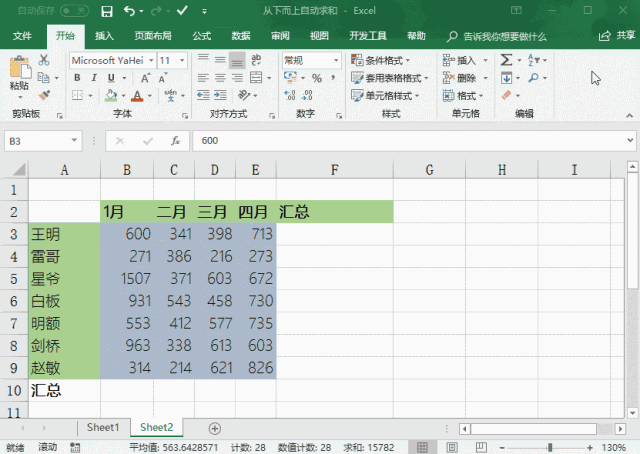Image resolution: width=640 pixels, height=454 pixels.
Task: Click inside the formula bar showing 600
Action: click(400, 141)
